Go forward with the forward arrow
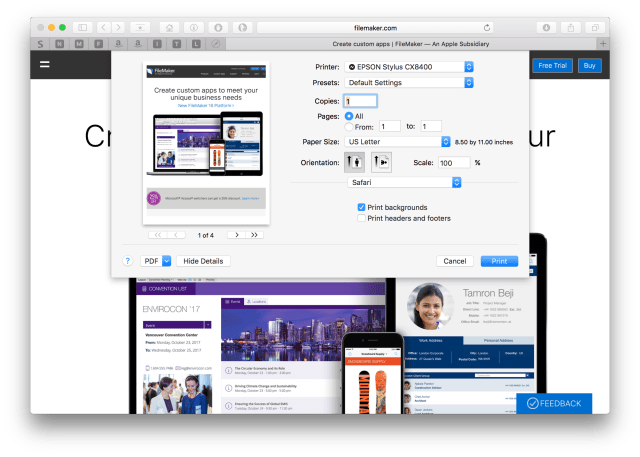640x457 pixels. (118, 27)
